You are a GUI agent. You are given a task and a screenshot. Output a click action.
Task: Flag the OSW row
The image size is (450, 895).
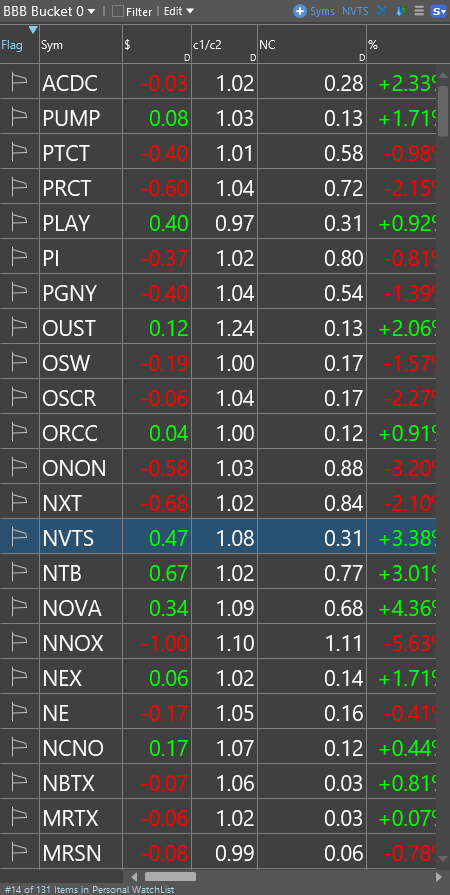(x=19, y=363)
